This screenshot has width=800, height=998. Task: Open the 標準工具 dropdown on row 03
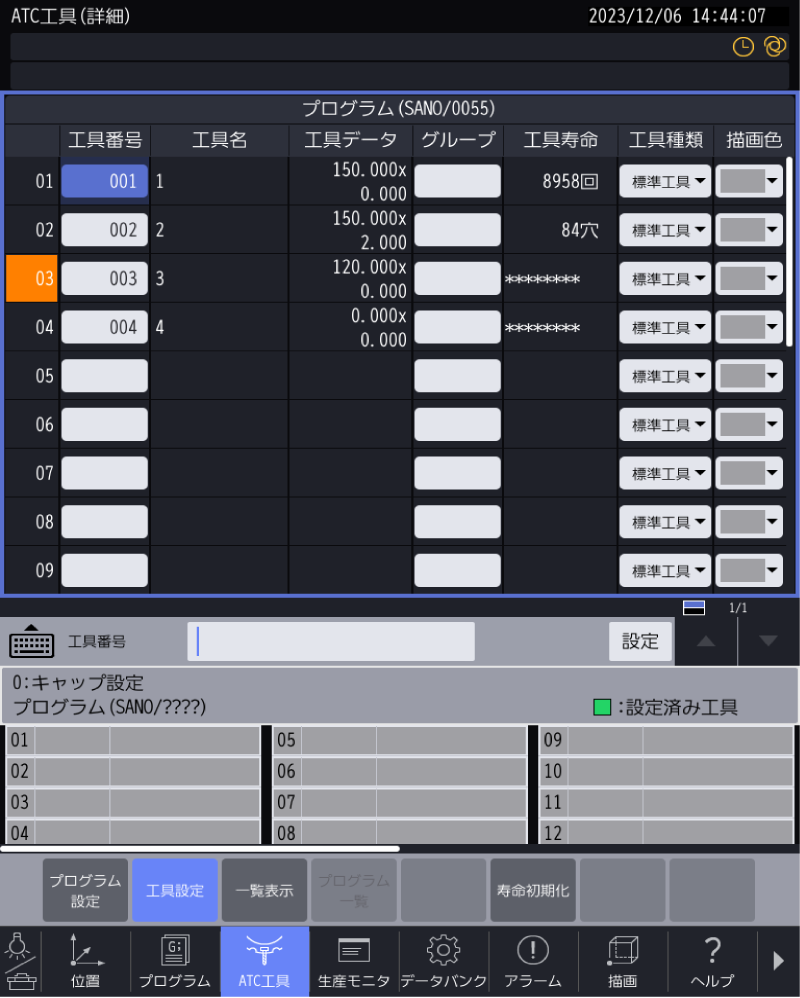[x=664, y=278]
